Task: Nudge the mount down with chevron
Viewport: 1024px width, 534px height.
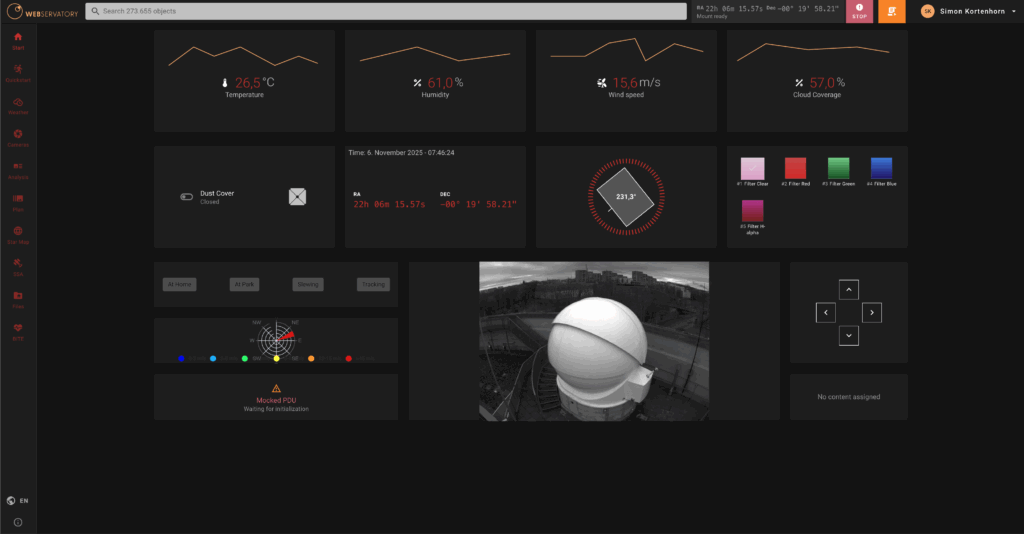Action: click(848, 336)
